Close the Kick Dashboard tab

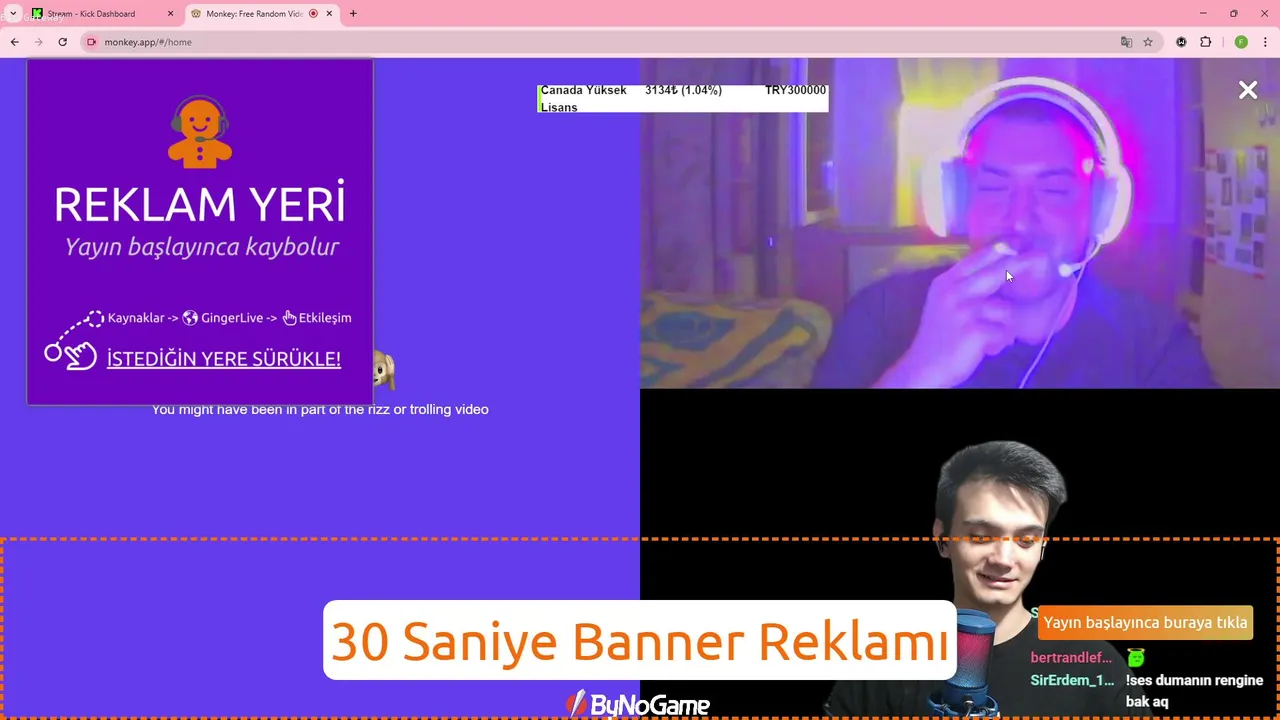click(170, 14)
